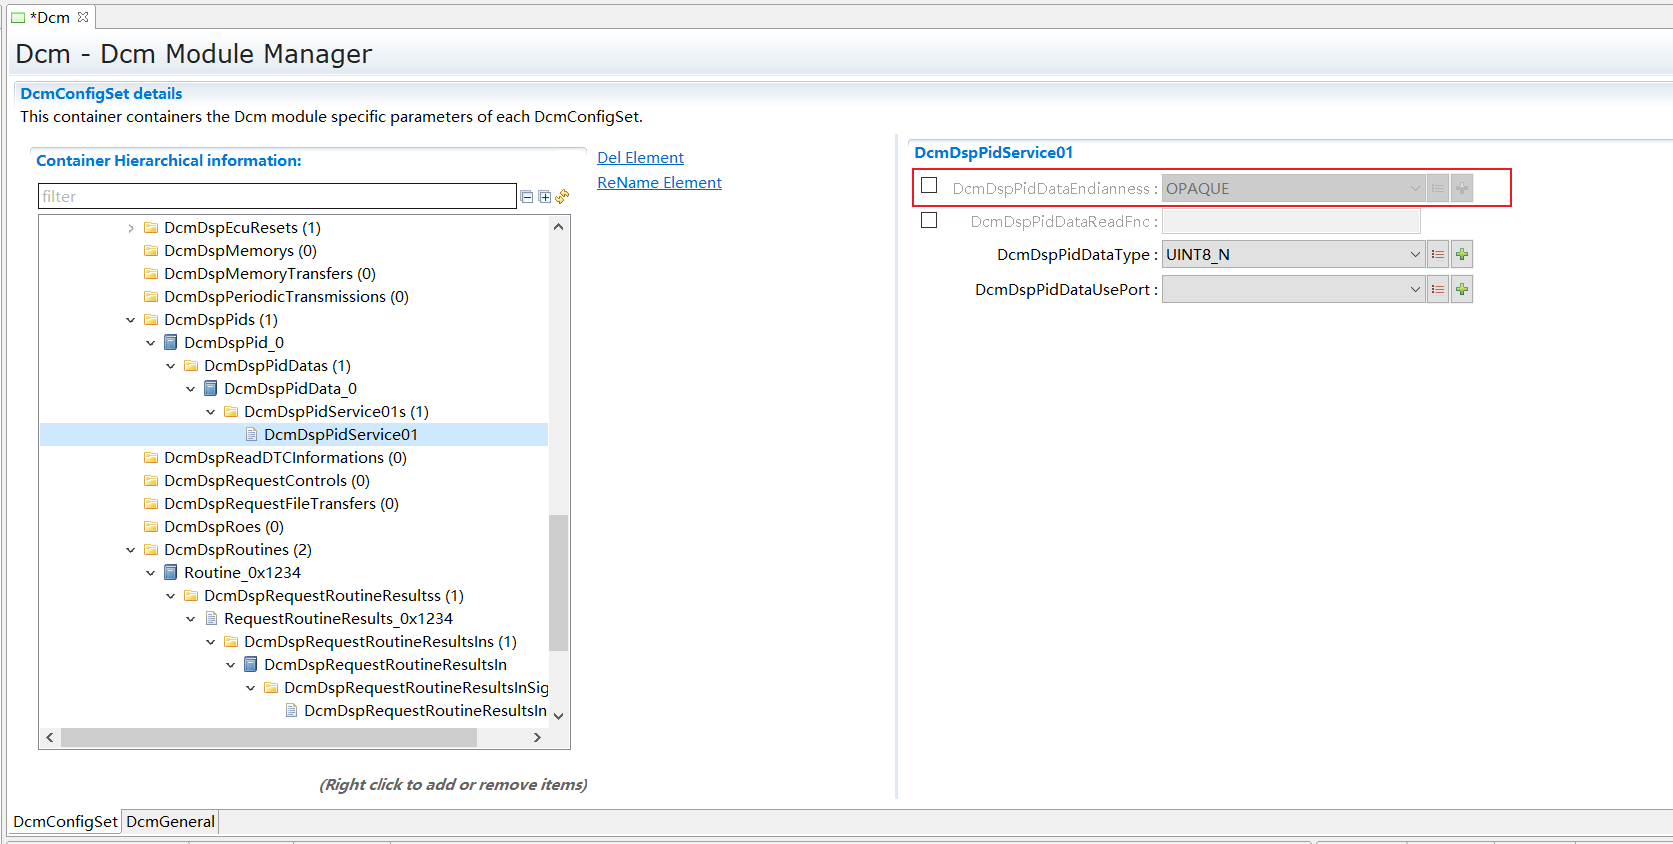
Task: Select the DcmConfigSet bottom tab
Action: coord(65,822)
